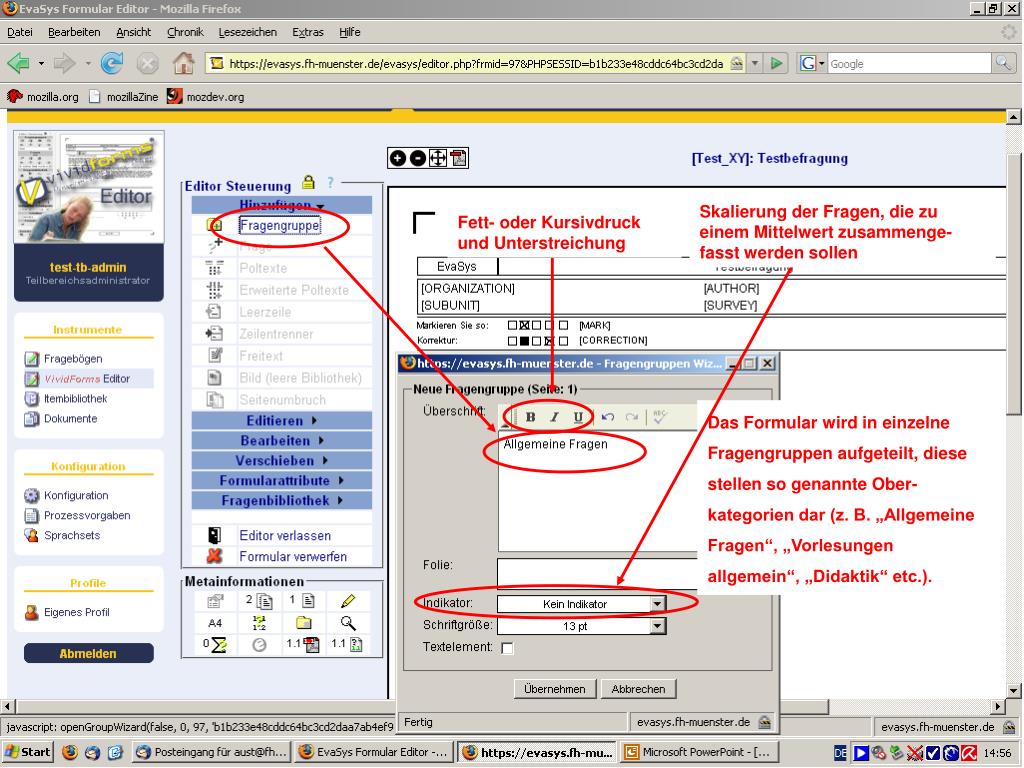Open the Bearbeiten menu in menu bar
The image size is (1024, 768).
tap(74, 32)
